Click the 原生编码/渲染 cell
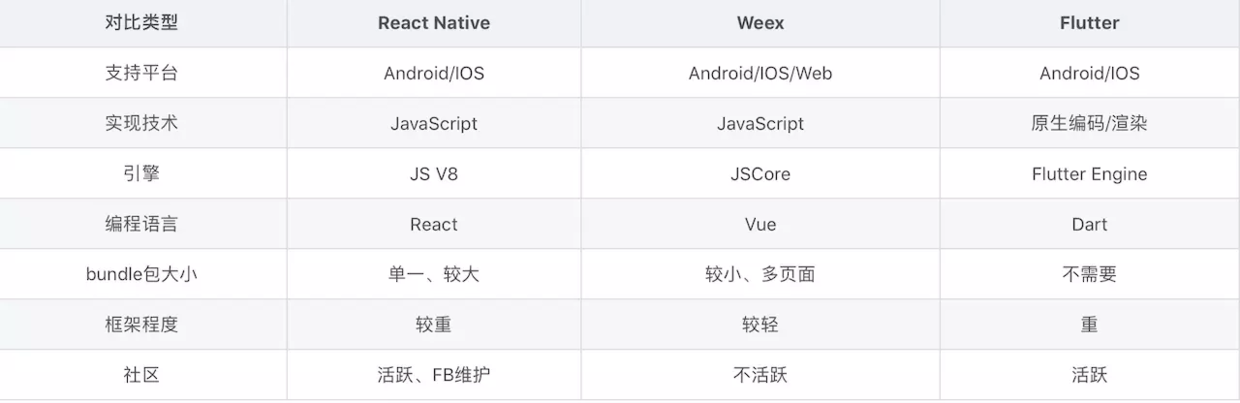The width and height of the screenshot is (1240, 403). tap(1089, 124)
